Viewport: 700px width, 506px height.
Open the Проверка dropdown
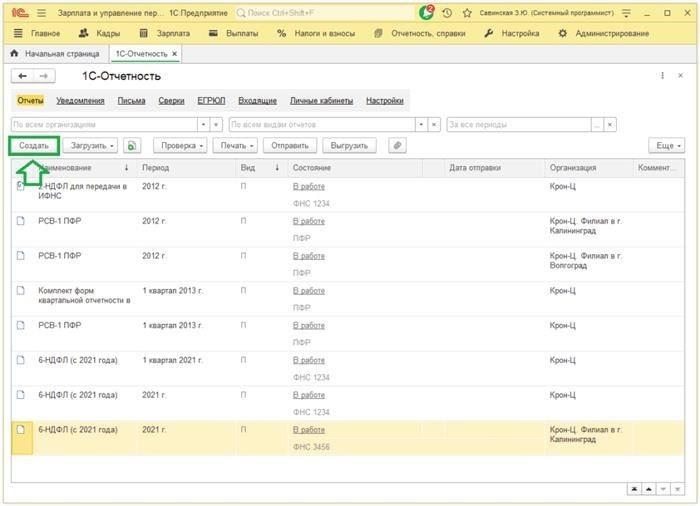(x=180, y=146)
